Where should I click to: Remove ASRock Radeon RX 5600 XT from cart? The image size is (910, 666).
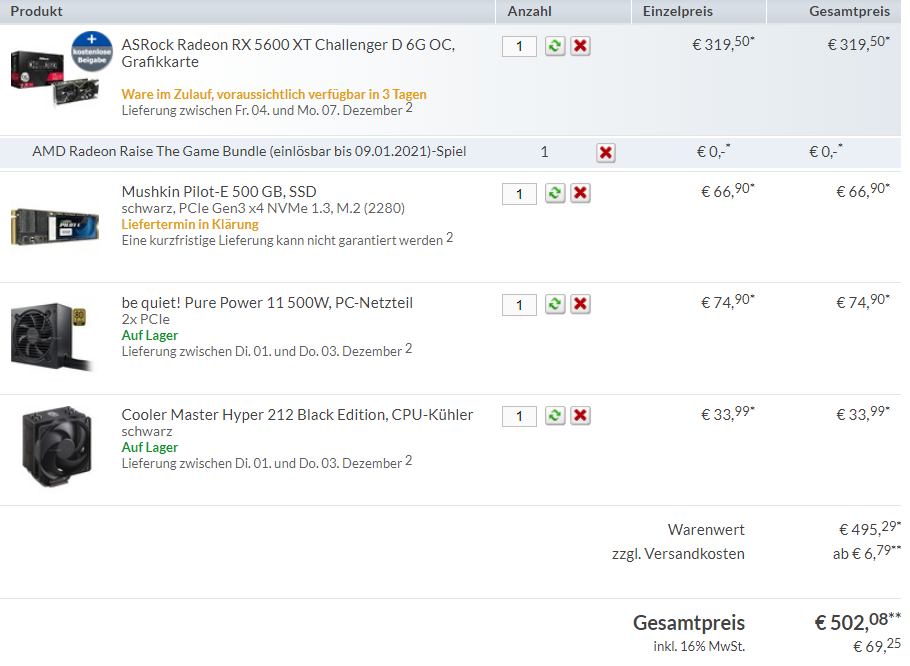[580, 46]
